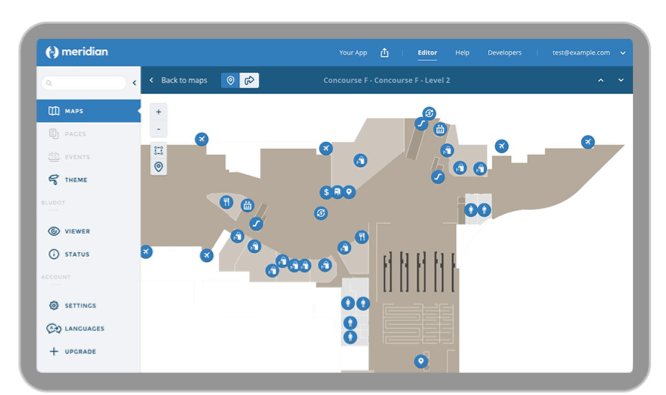This screenshot has height=395, width=666.
Task: Collapse the left sidebar with chevron
Action: click(134, 83)
